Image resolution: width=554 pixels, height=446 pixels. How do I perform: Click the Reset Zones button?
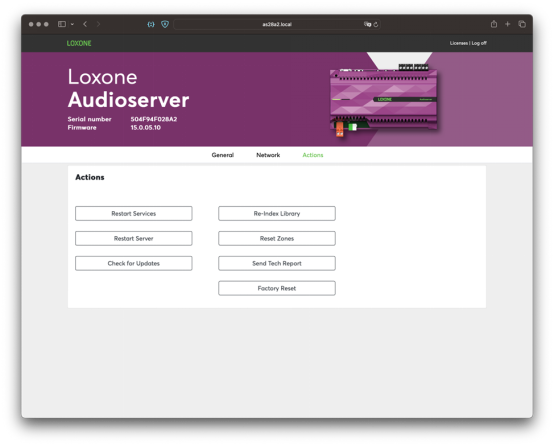[x=277, y=238]
